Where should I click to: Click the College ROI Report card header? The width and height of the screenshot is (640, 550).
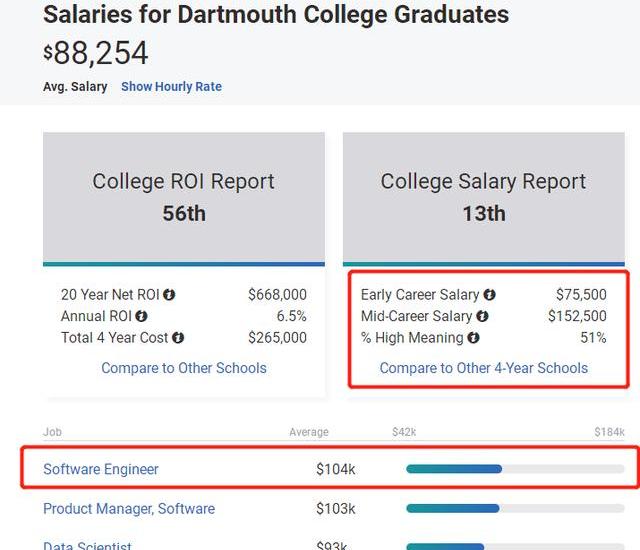[x=184, y=196]
